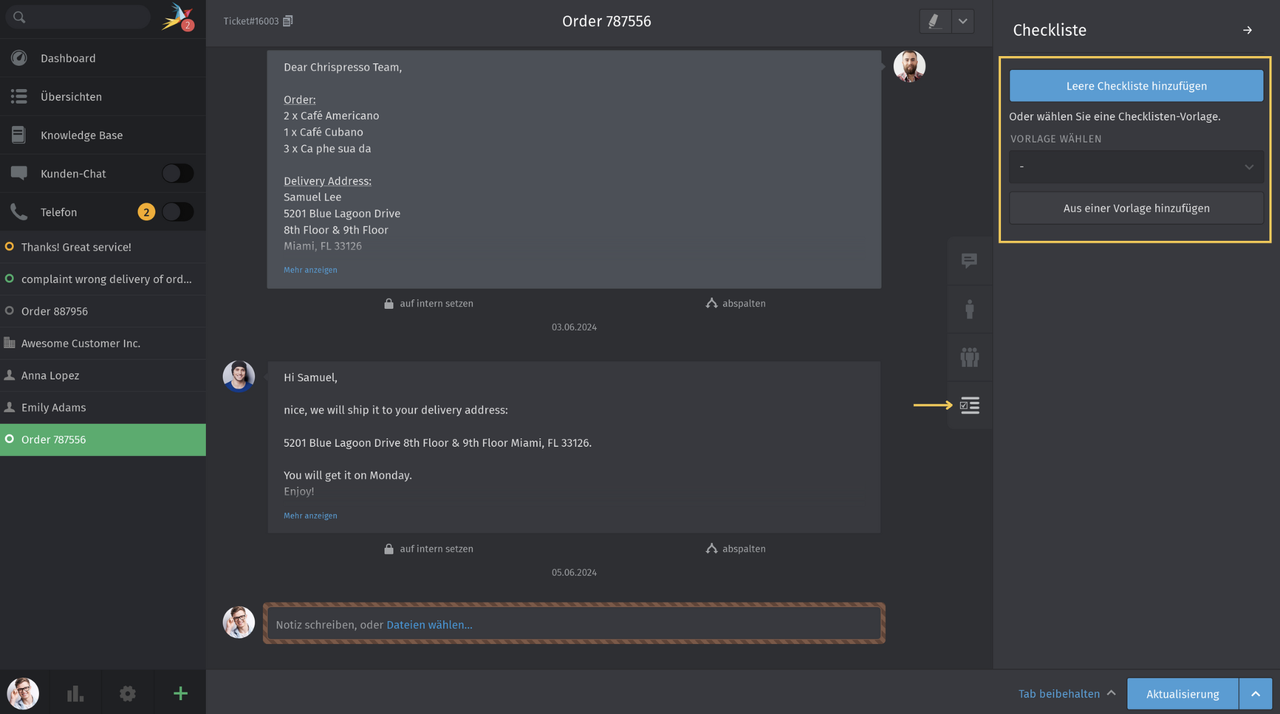
Task: Click Leere Checkliste hinzufügen button
Action: point(1135,85)
